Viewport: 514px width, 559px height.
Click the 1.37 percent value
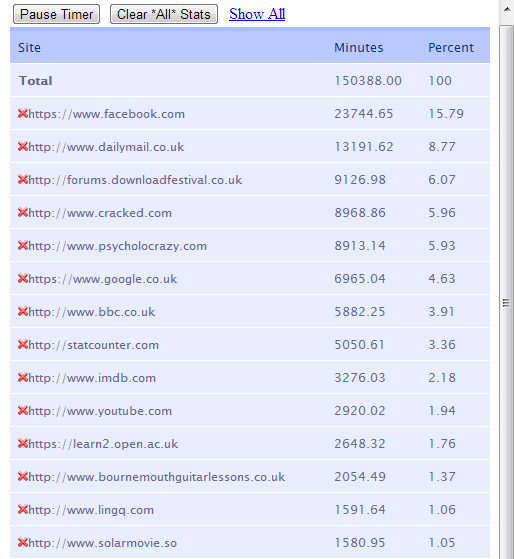[442, 477]
